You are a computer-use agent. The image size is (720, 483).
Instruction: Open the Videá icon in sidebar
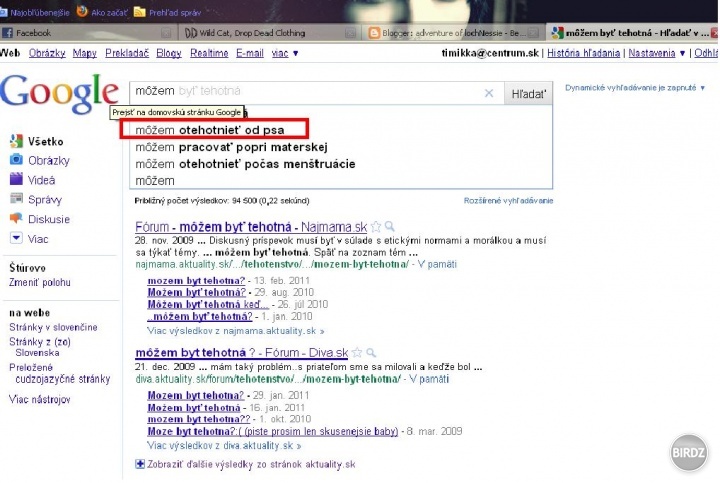tap(16, 179)
